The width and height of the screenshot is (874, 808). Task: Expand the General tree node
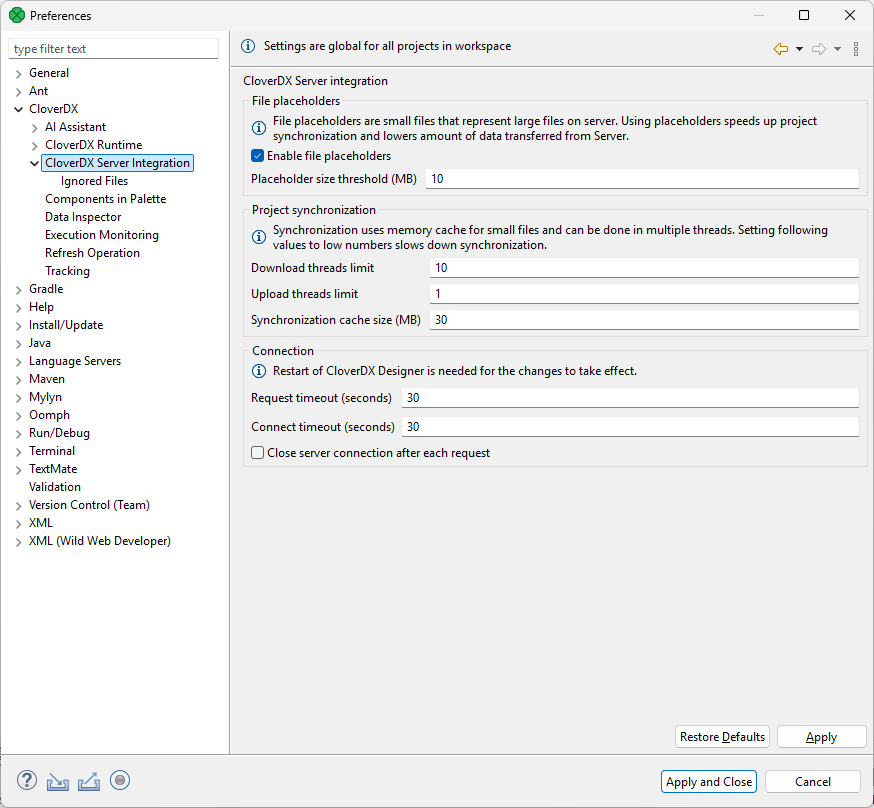[x=18, y=74]
